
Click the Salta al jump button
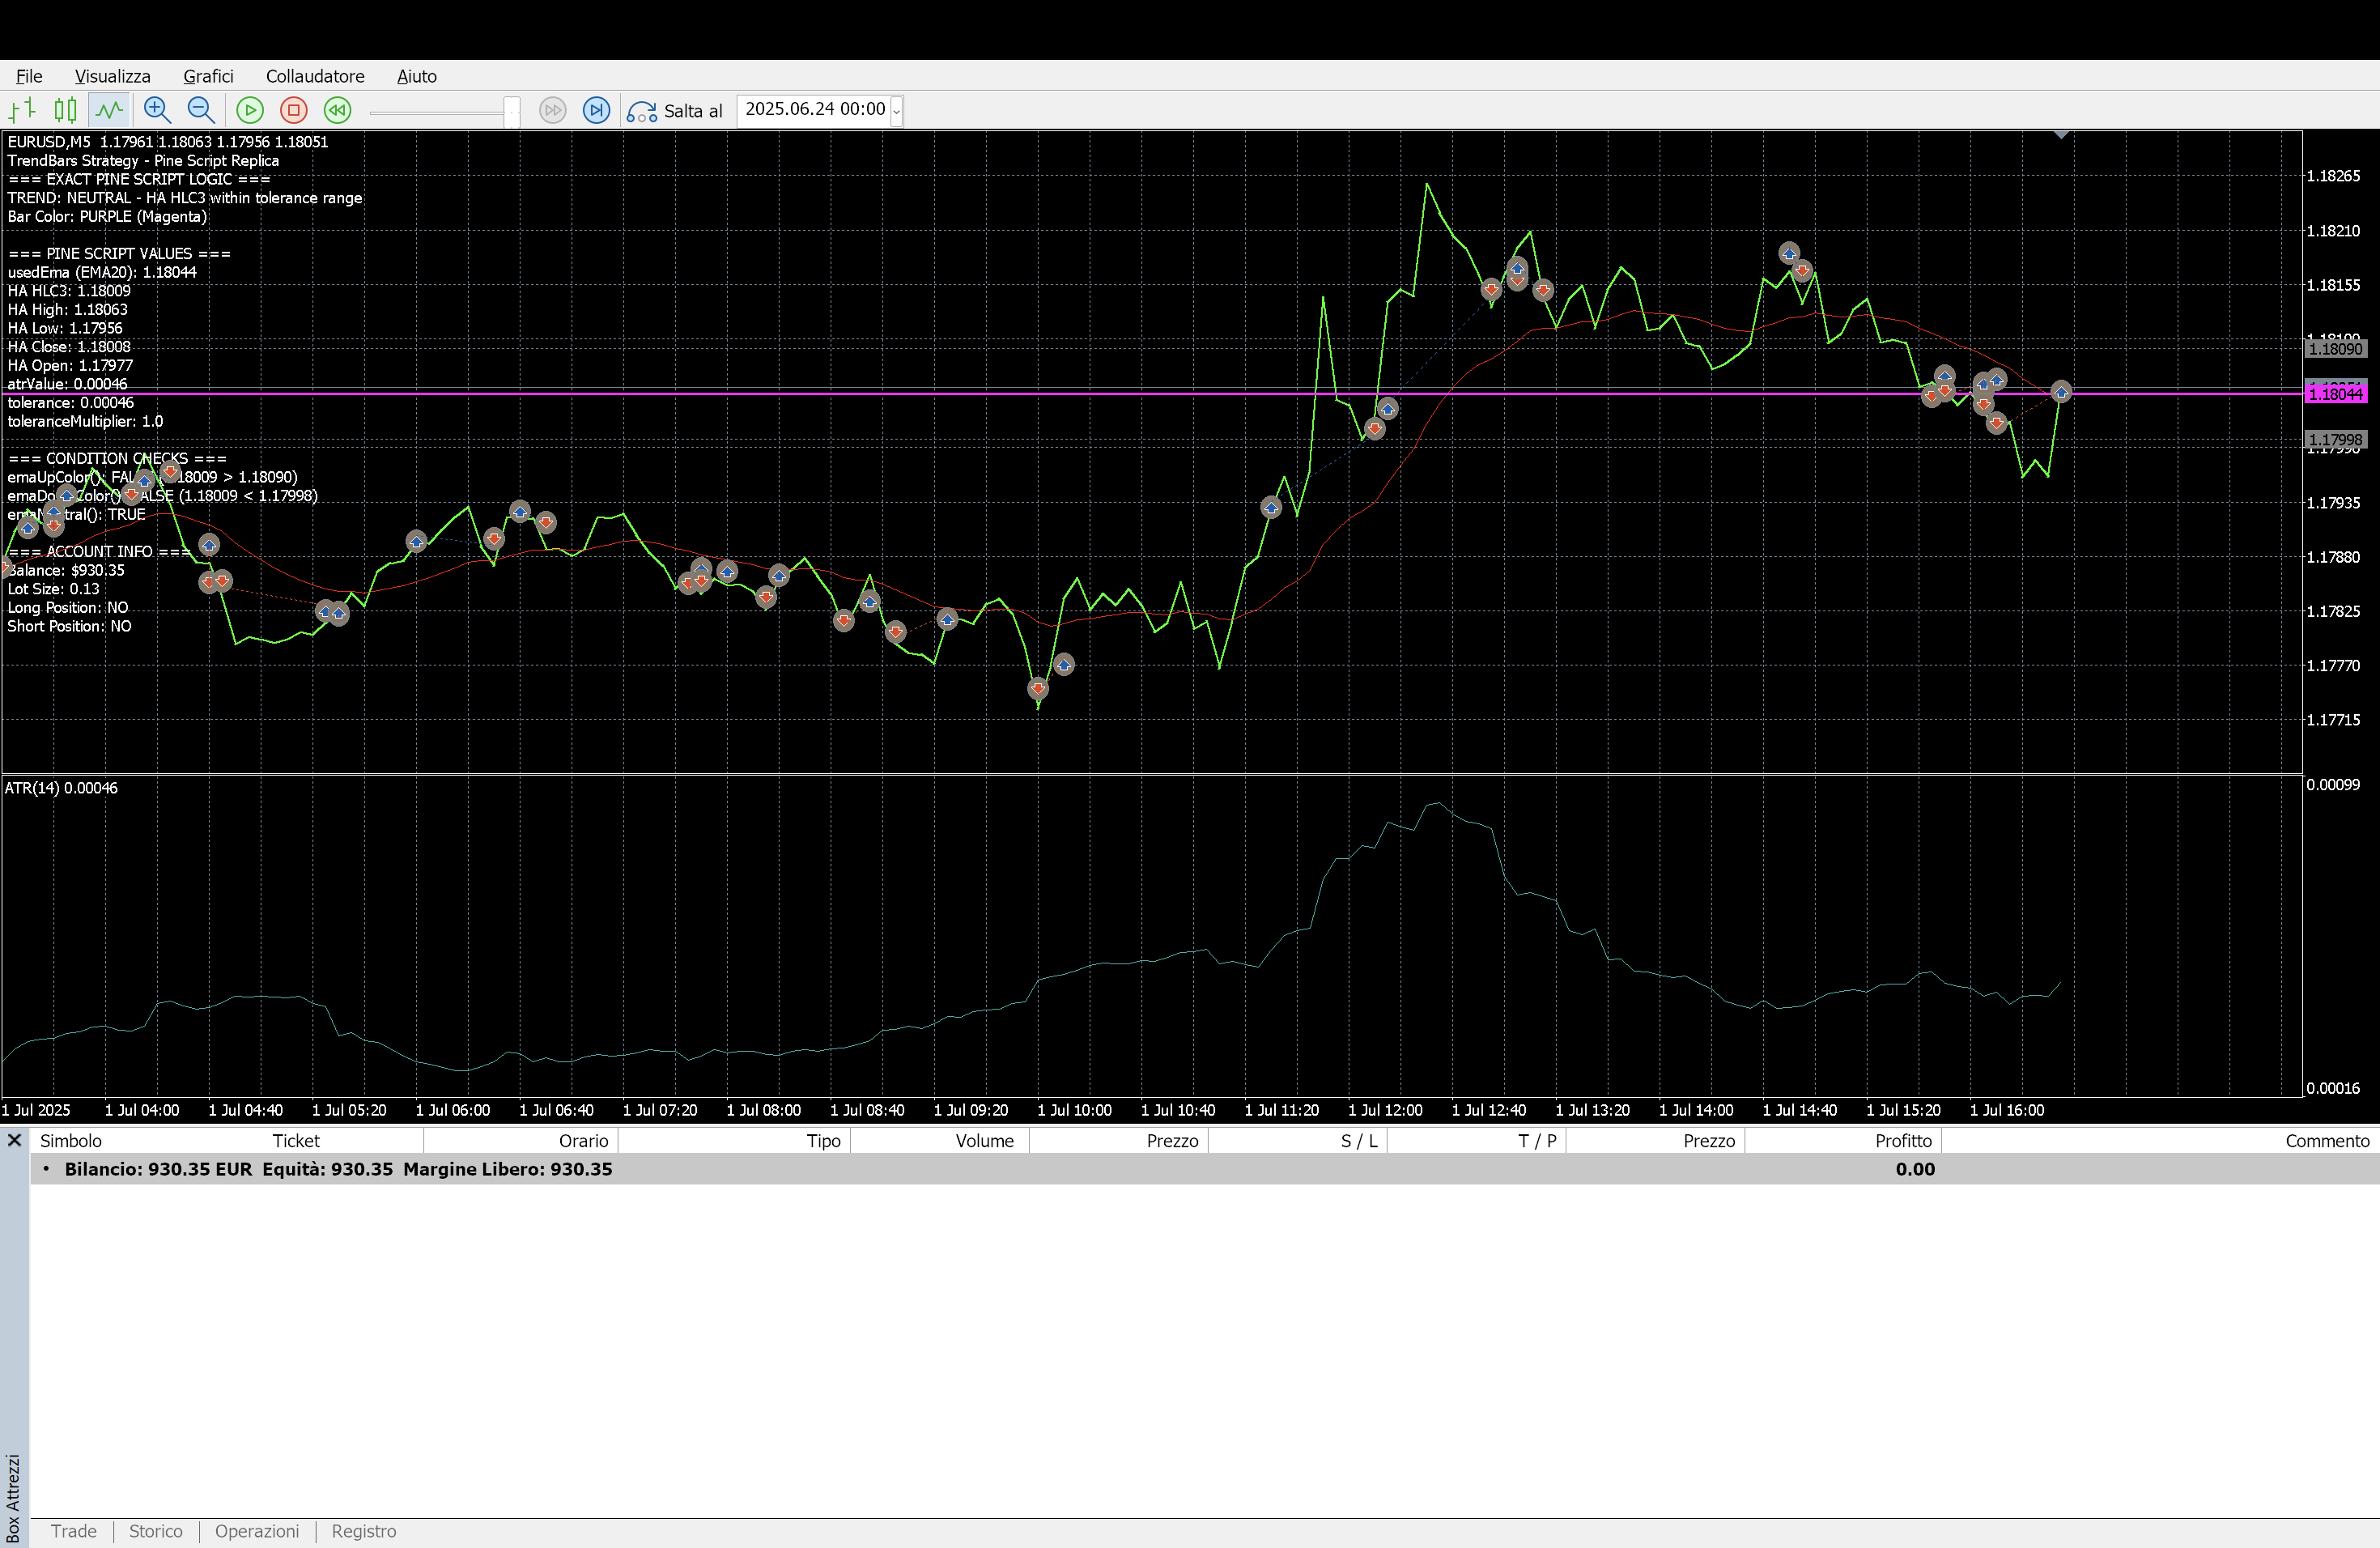(676, 111)
